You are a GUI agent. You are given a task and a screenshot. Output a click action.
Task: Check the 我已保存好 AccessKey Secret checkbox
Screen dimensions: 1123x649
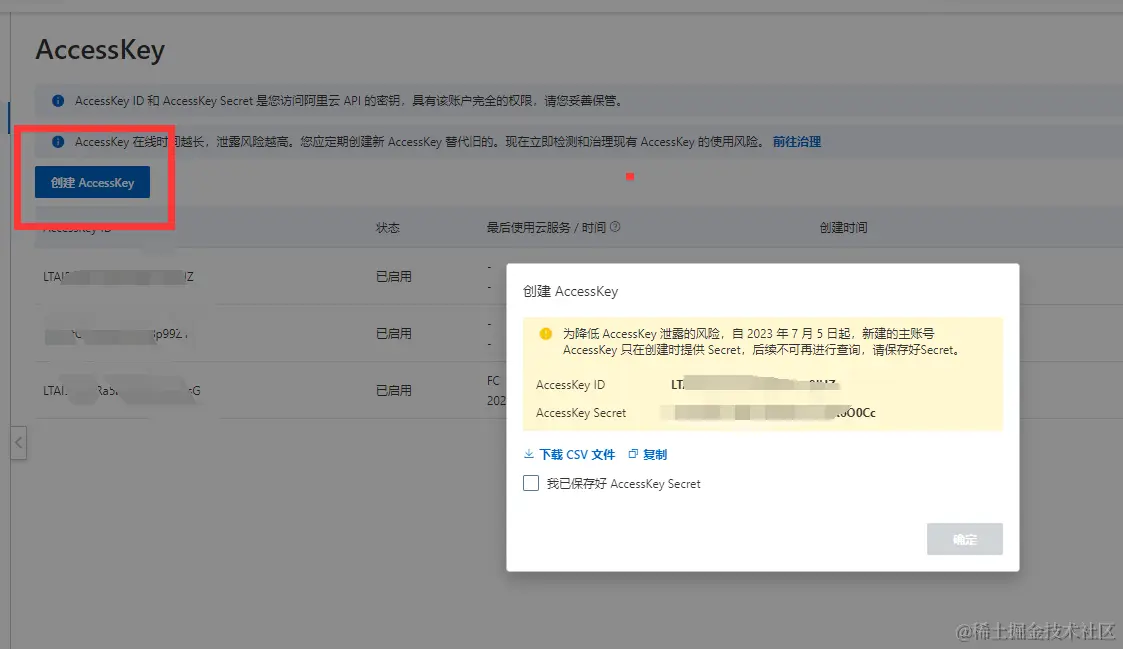pos(531,484)
